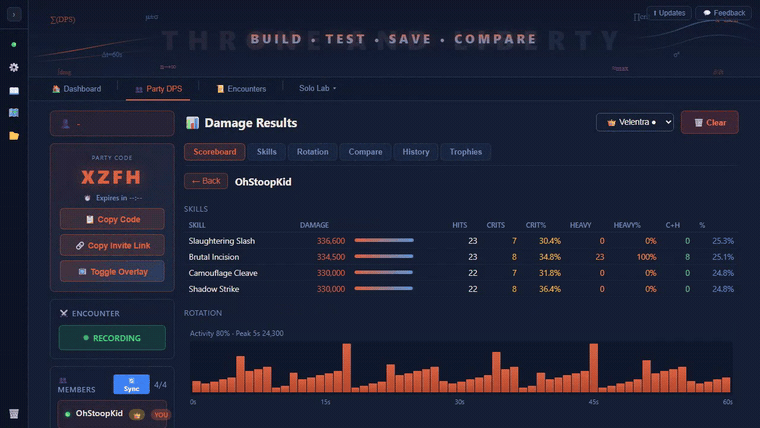Click the crossed swords Encounter icon

63,313
